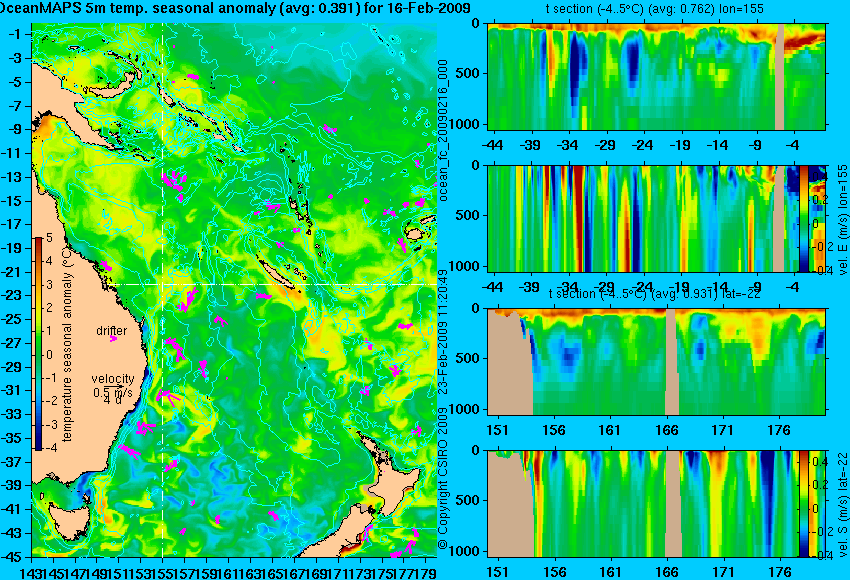850x580 pixels.
Task: Click the '-34' latitude tick under the top temperature section
Action: coord(567,145)
